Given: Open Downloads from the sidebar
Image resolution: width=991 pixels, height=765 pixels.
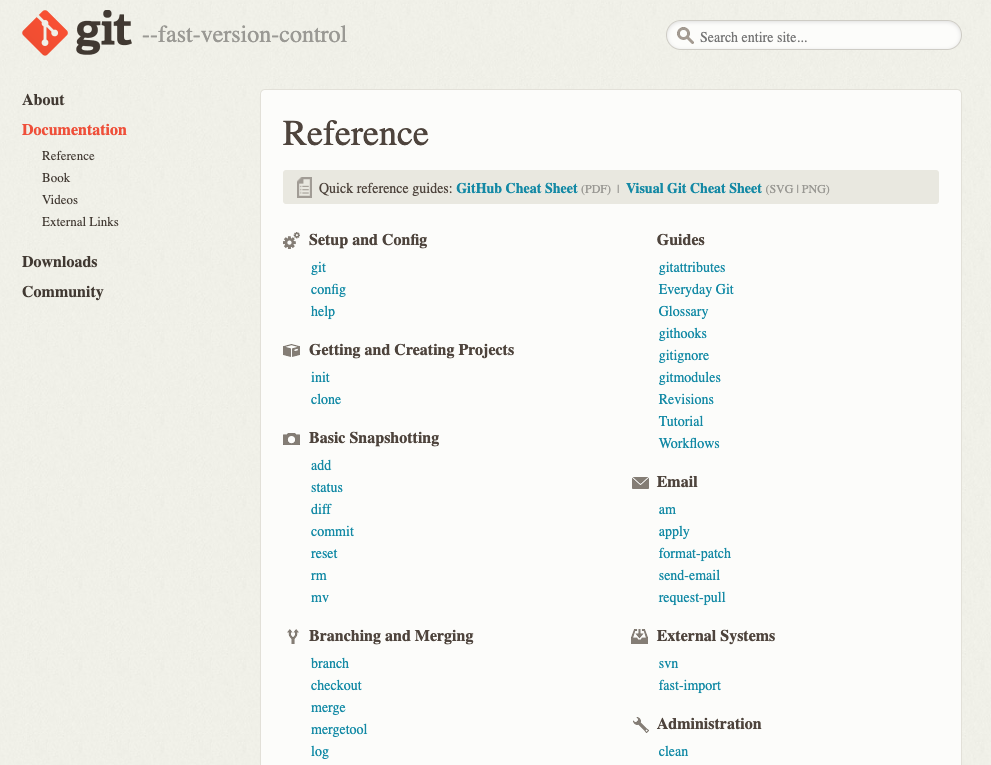Looking at the screenshot, I should click(59, 262).
